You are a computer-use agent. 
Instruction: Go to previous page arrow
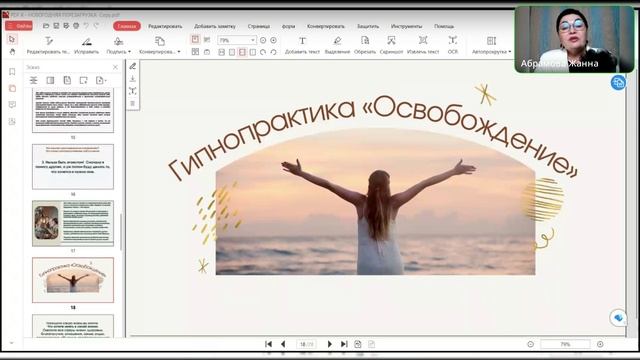(x=283, y=344)
